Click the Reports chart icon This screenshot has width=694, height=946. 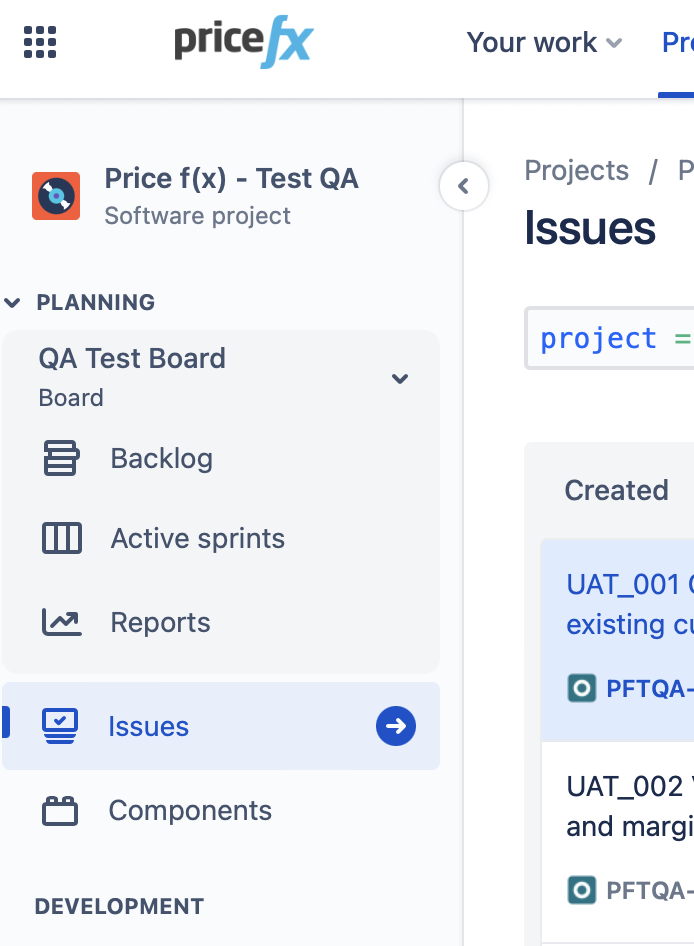coord(61,623)
